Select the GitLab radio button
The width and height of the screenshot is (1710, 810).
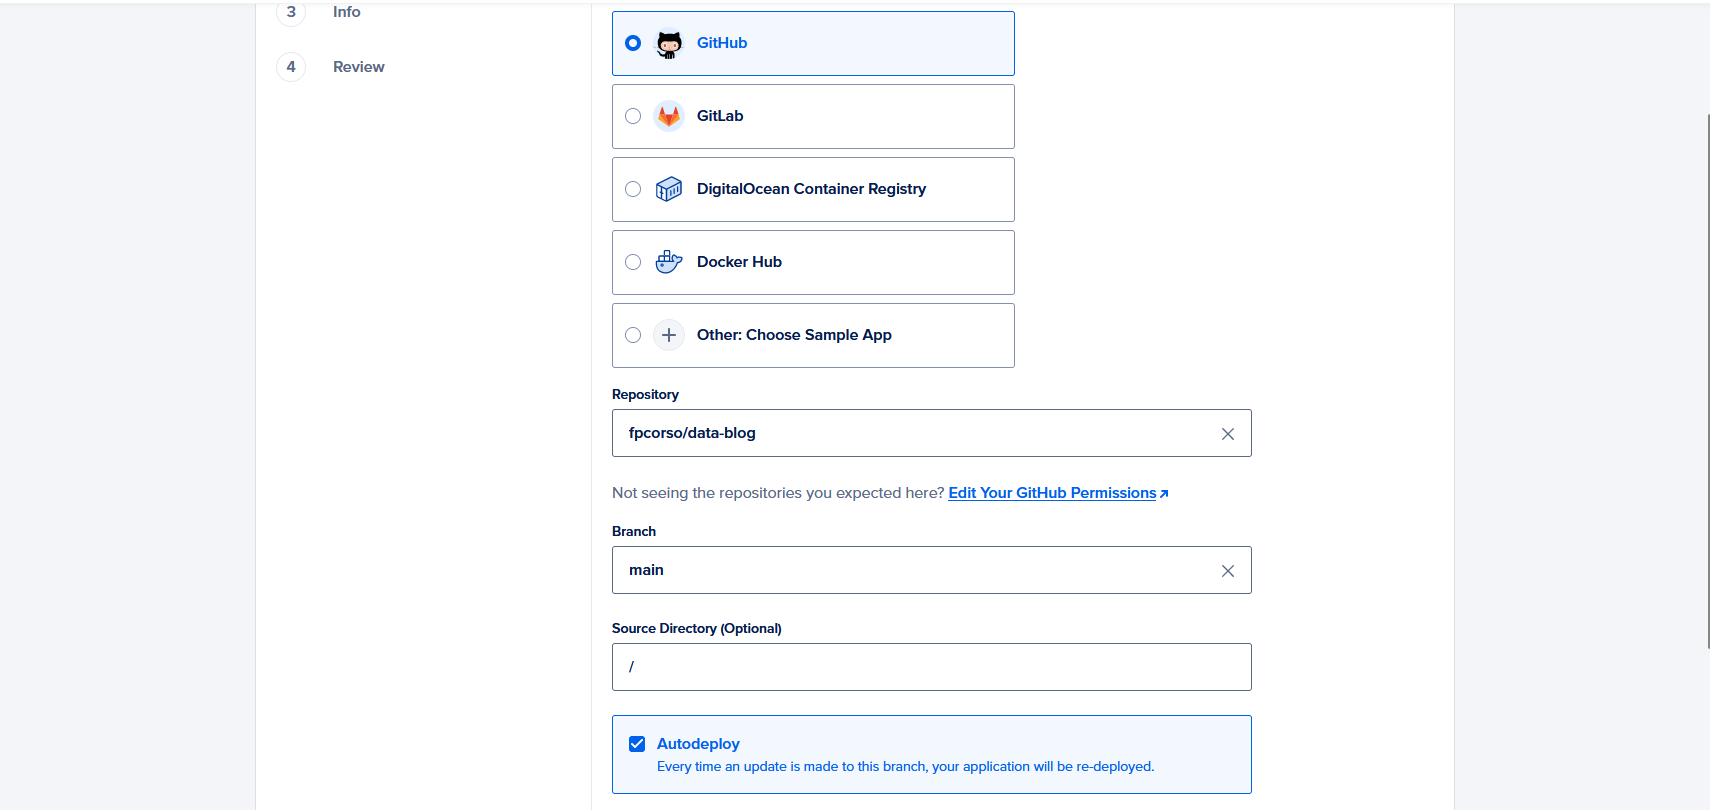[633, 116]
